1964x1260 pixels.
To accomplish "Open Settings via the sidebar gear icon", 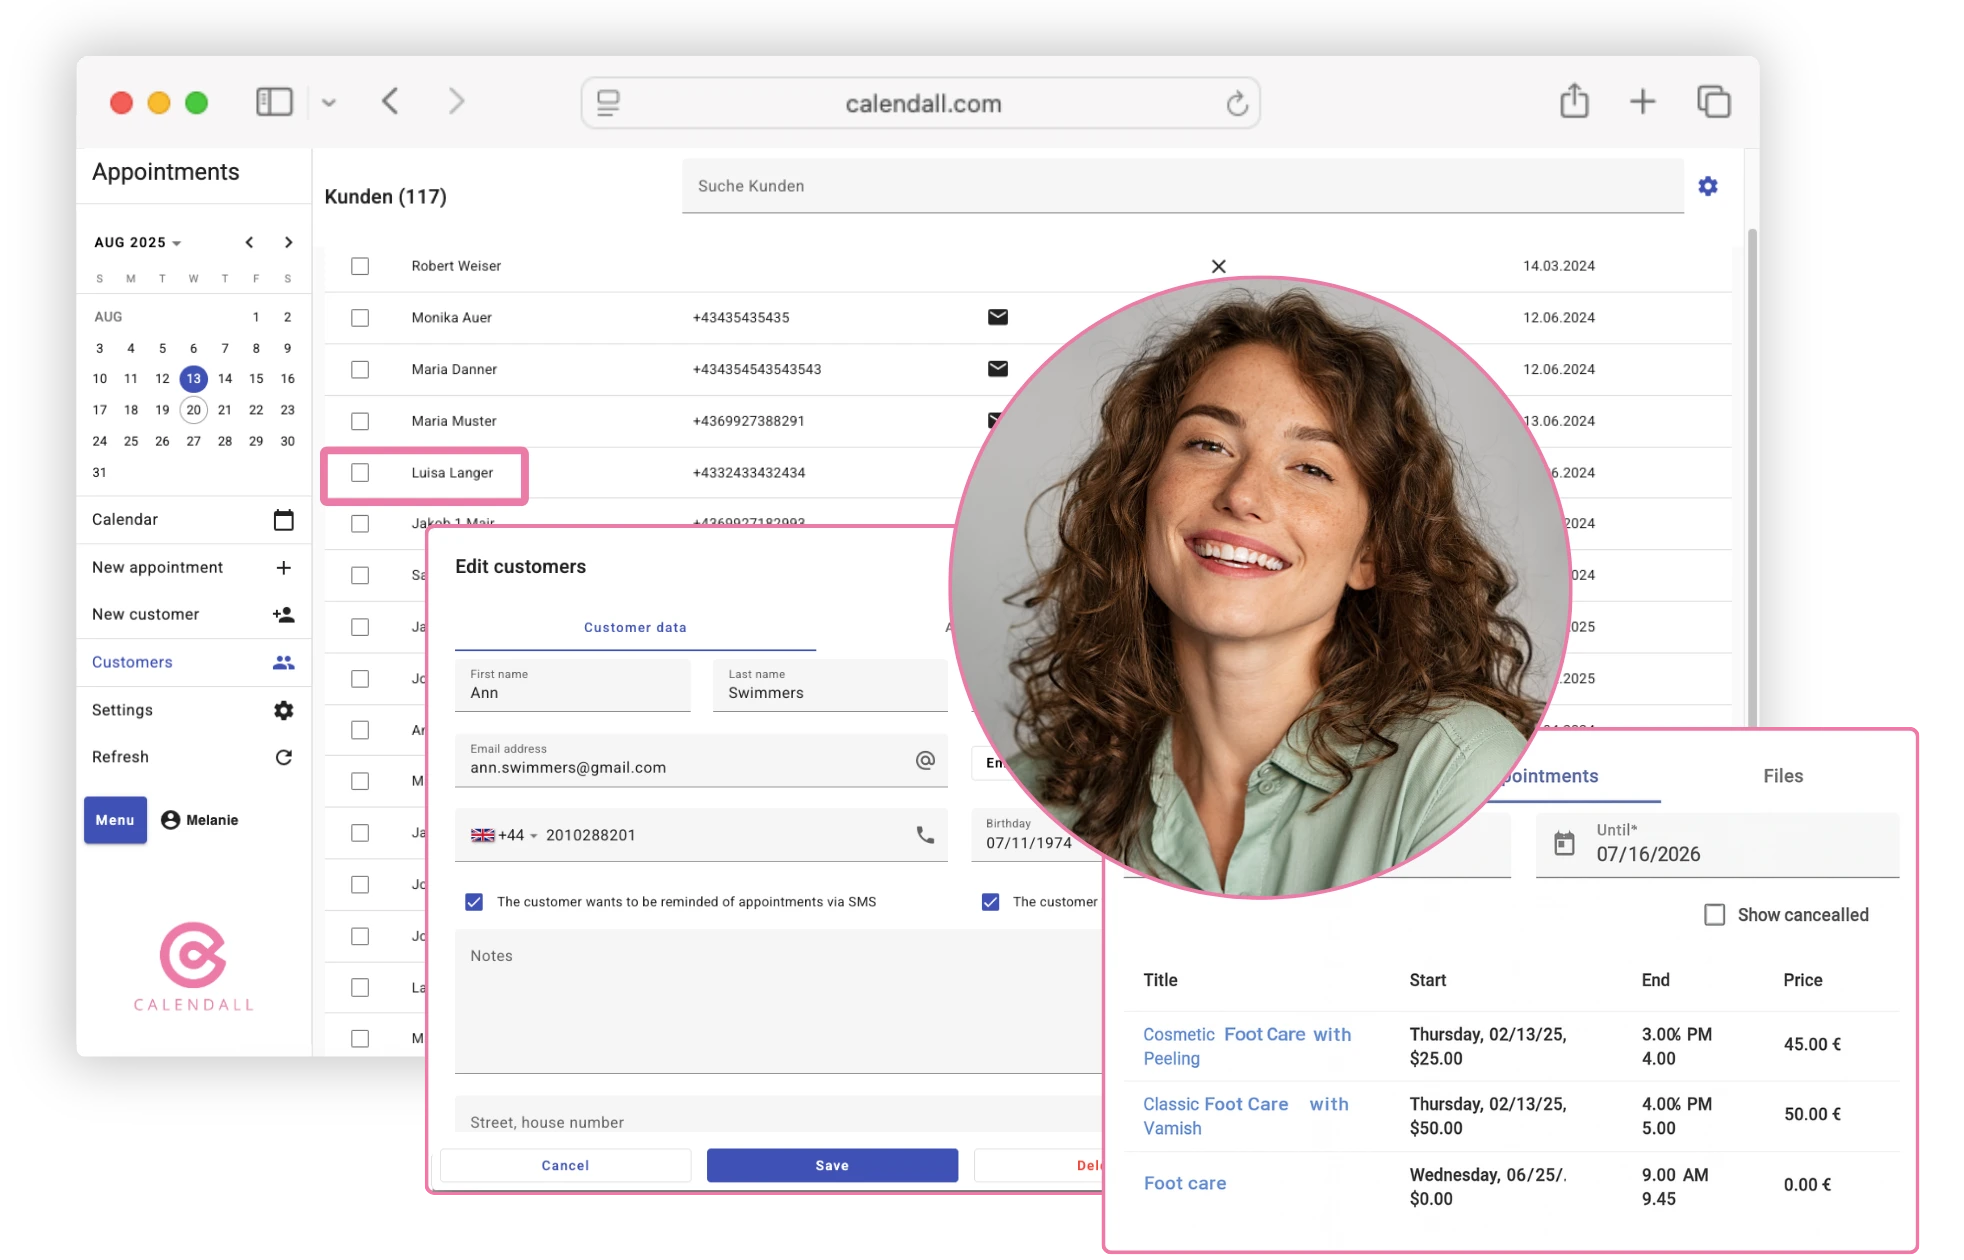I will pyautogui.click(x=284, y=710).
